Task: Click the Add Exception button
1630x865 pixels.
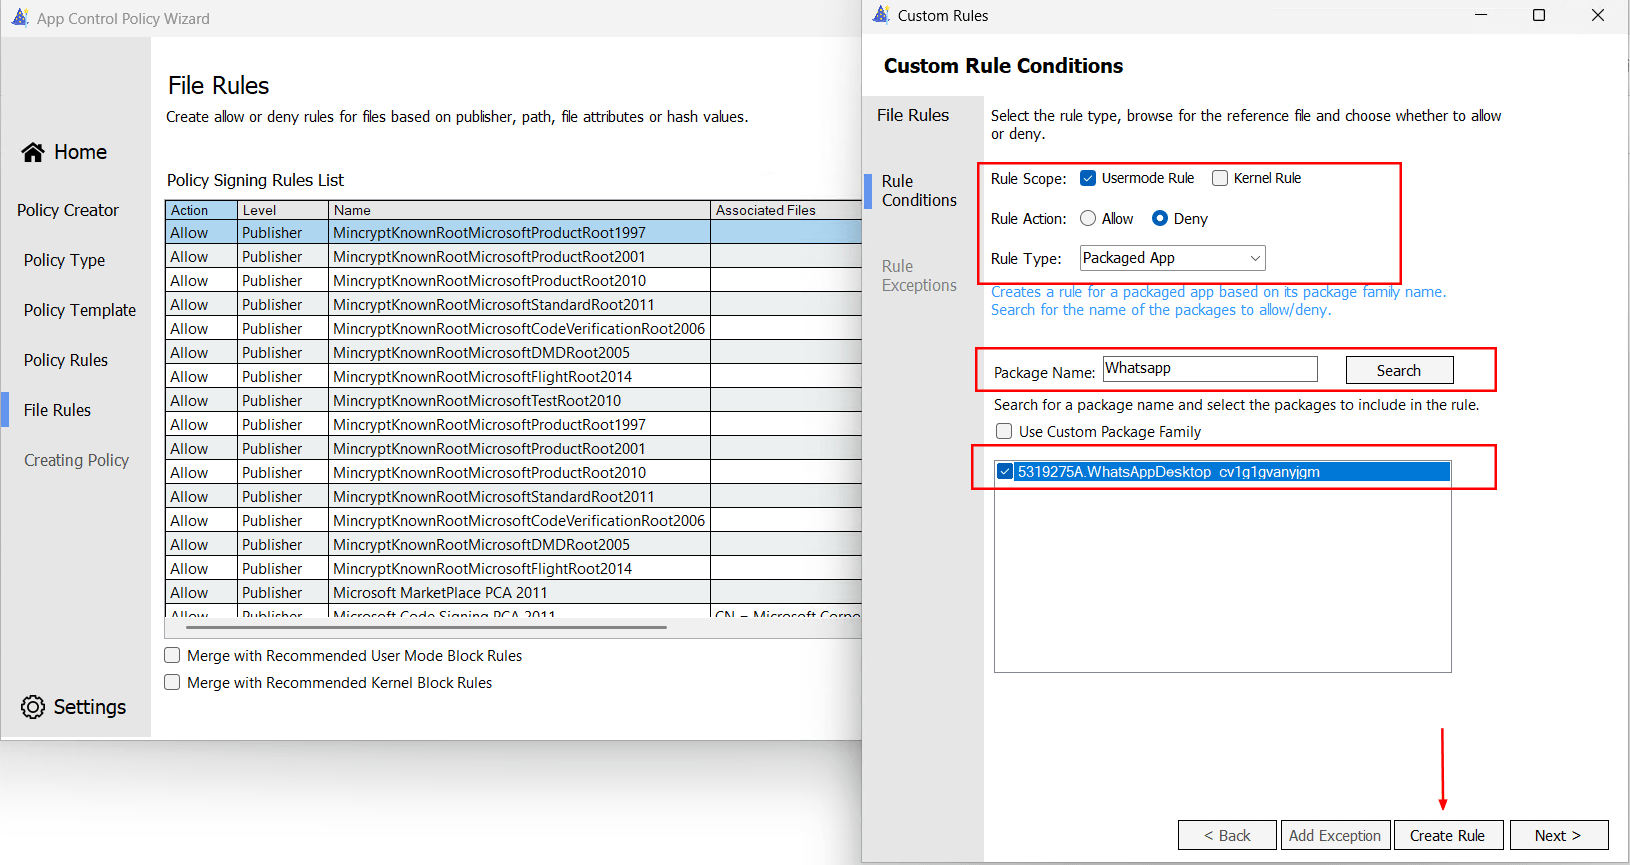Action: 1335,835
